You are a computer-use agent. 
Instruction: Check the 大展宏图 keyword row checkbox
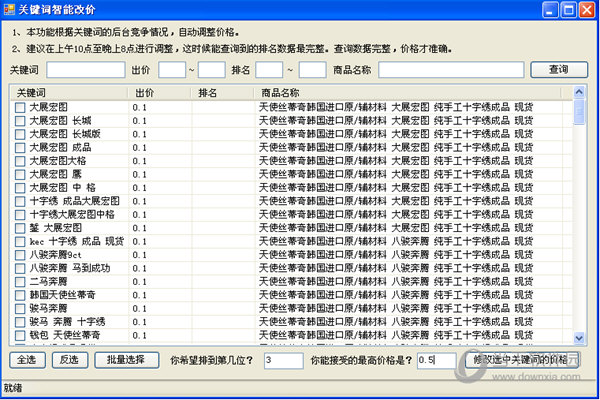20,108
